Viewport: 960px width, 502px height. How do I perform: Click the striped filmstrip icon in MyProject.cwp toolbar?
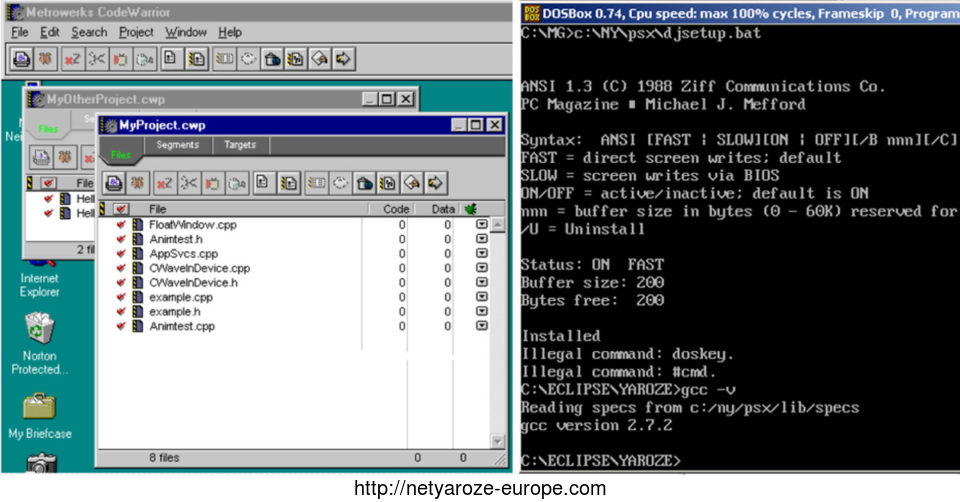coord(317,183)
